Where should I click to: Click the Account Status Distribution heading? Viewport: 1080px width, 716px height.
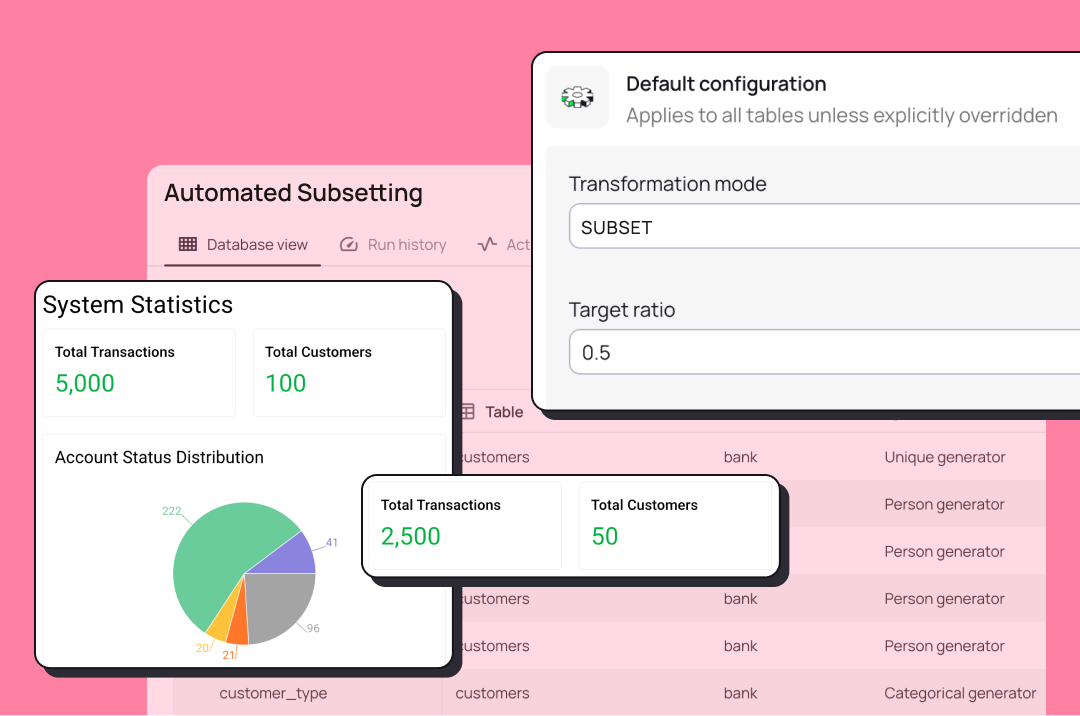(159, 457)
